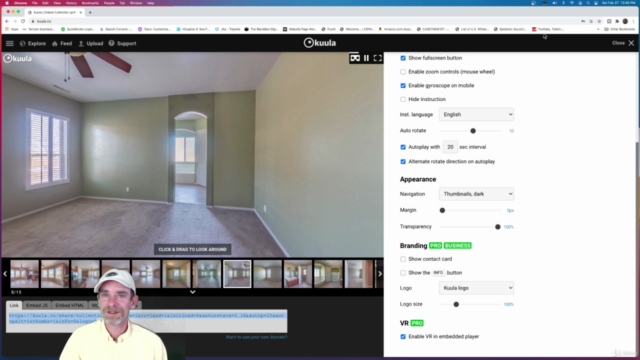Open the Chrome profile avatar
640x360 pixels.
(625, 21)
